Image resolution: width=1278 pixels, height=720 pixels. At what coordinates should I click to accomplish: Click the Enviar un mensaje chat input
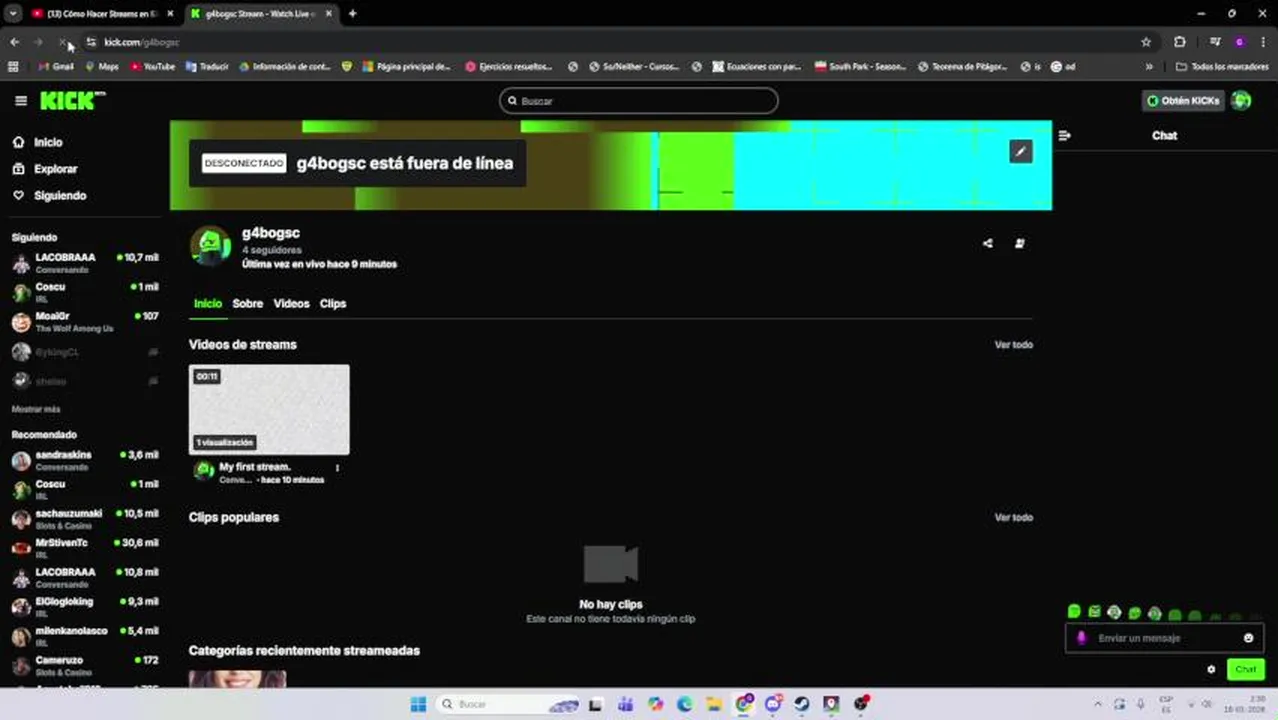coord(1164,638)
